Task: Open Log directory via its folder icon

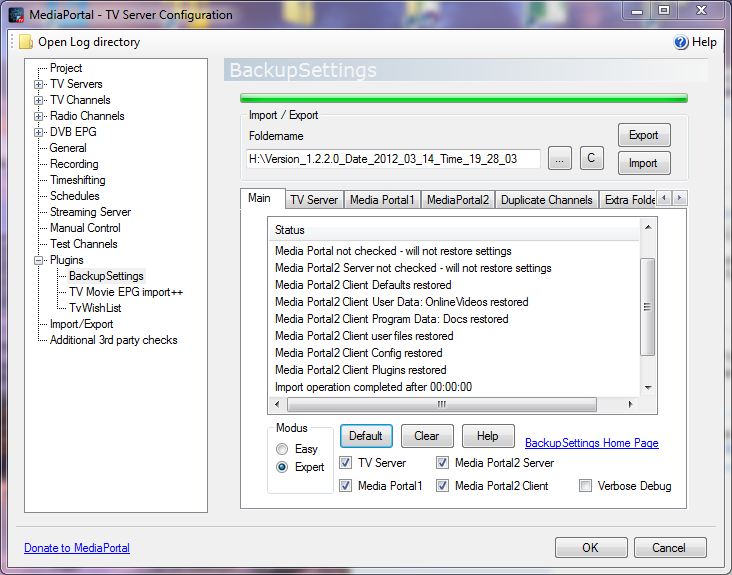Action: 26,42
